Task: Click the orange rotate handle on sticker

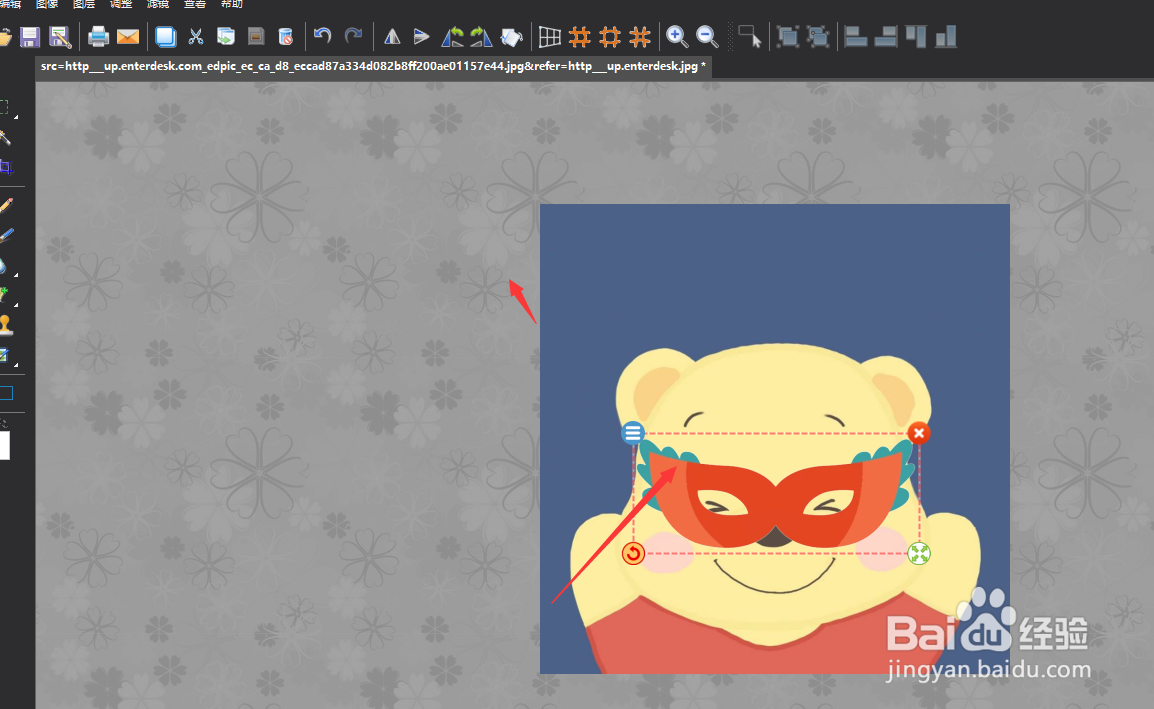Action: (633, 553)
